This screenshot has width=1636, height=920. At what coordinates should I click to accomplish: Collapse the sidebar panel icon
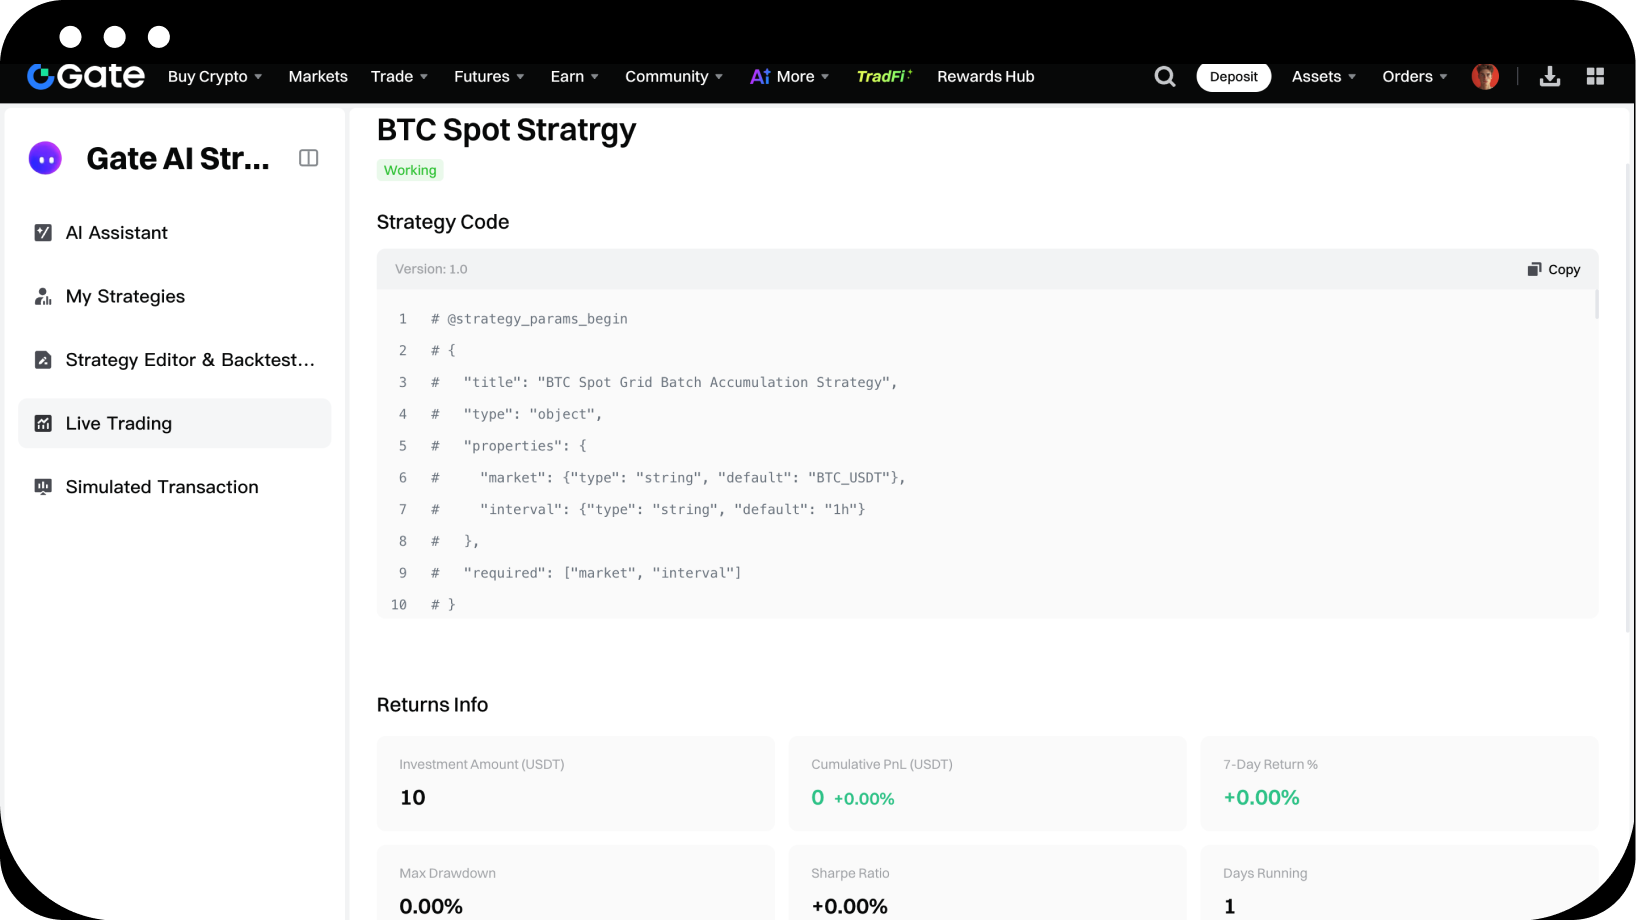coord(309,158)
